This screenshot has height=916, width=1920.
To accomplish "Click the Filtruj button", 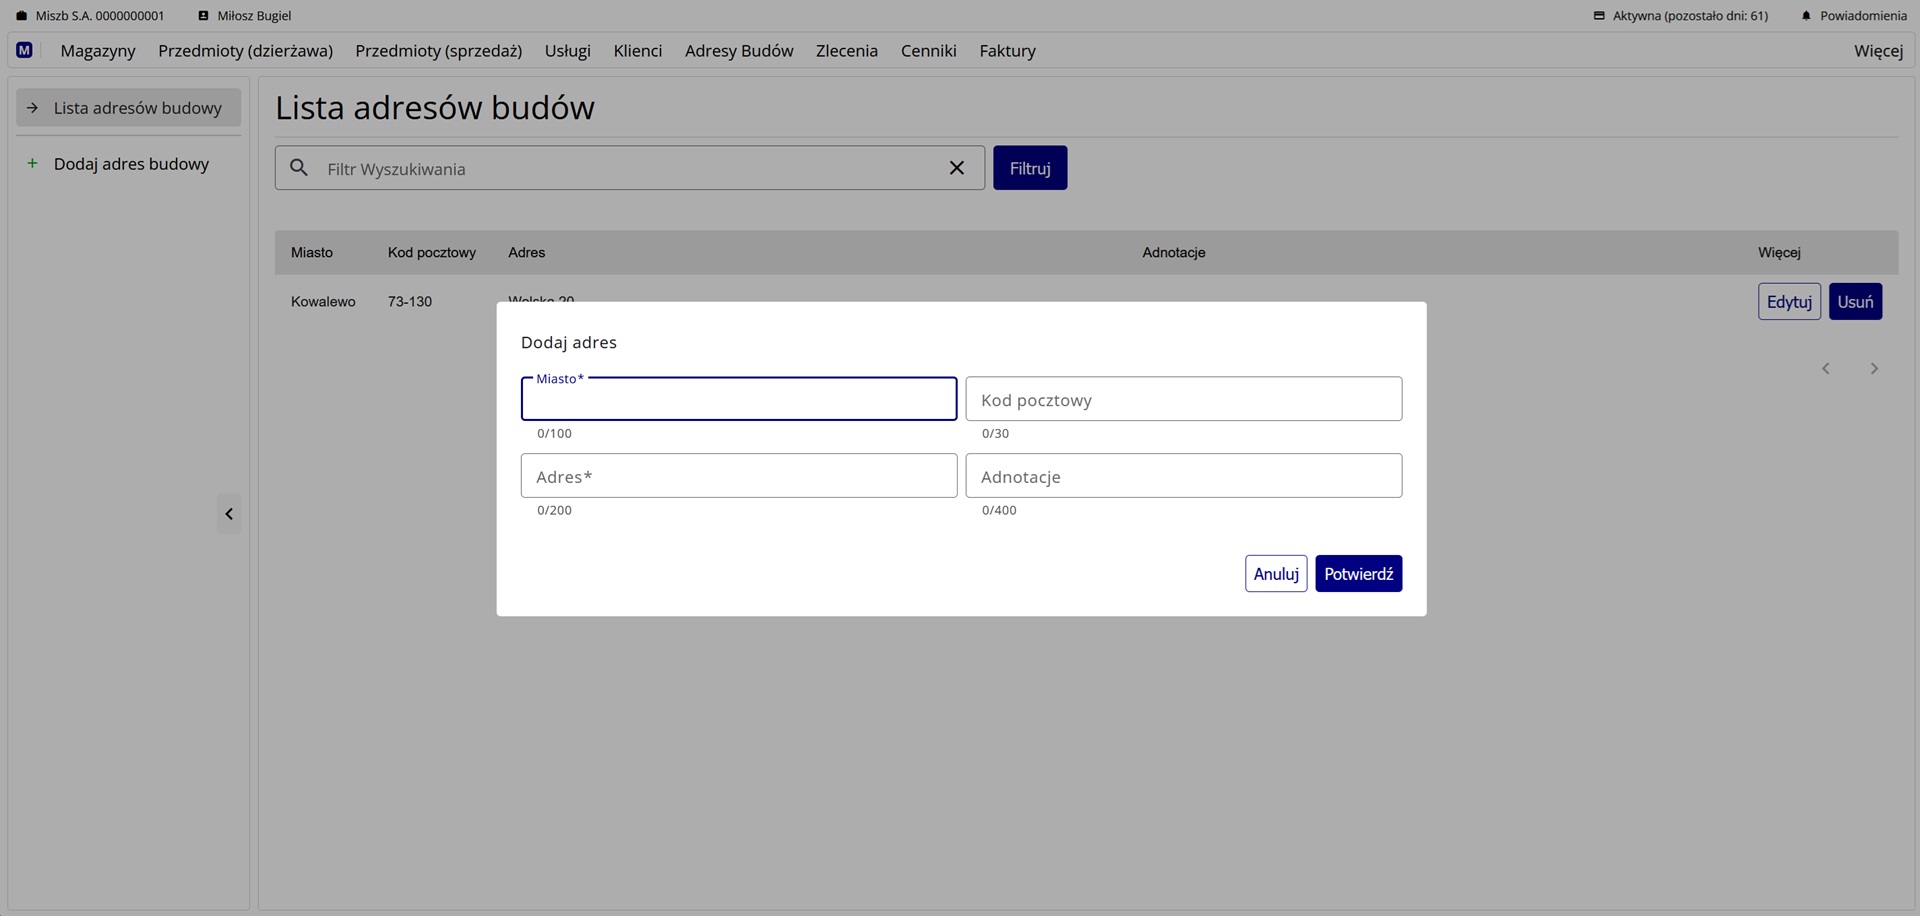I will tap(1029, 168).
